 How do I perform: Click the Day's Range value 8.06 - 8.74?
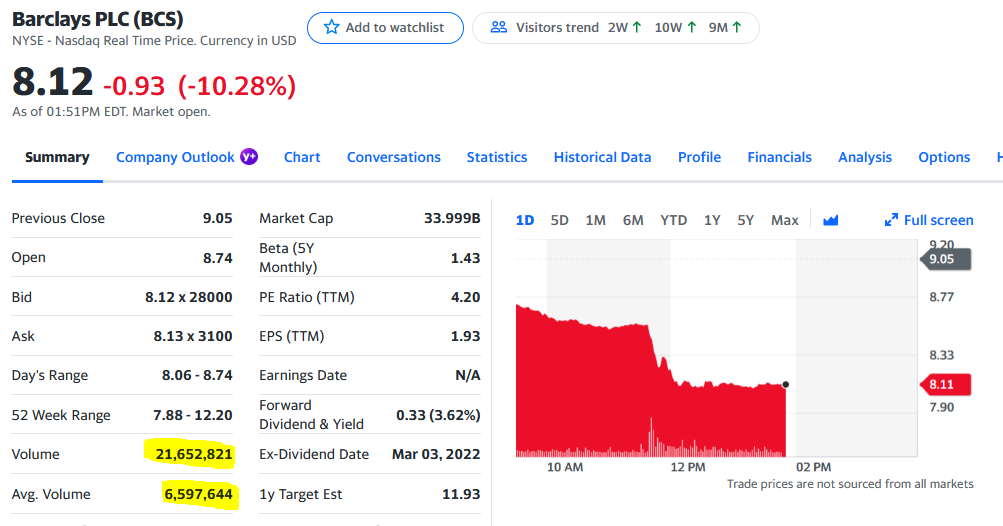pyautogui.click(x=197, y=375)
